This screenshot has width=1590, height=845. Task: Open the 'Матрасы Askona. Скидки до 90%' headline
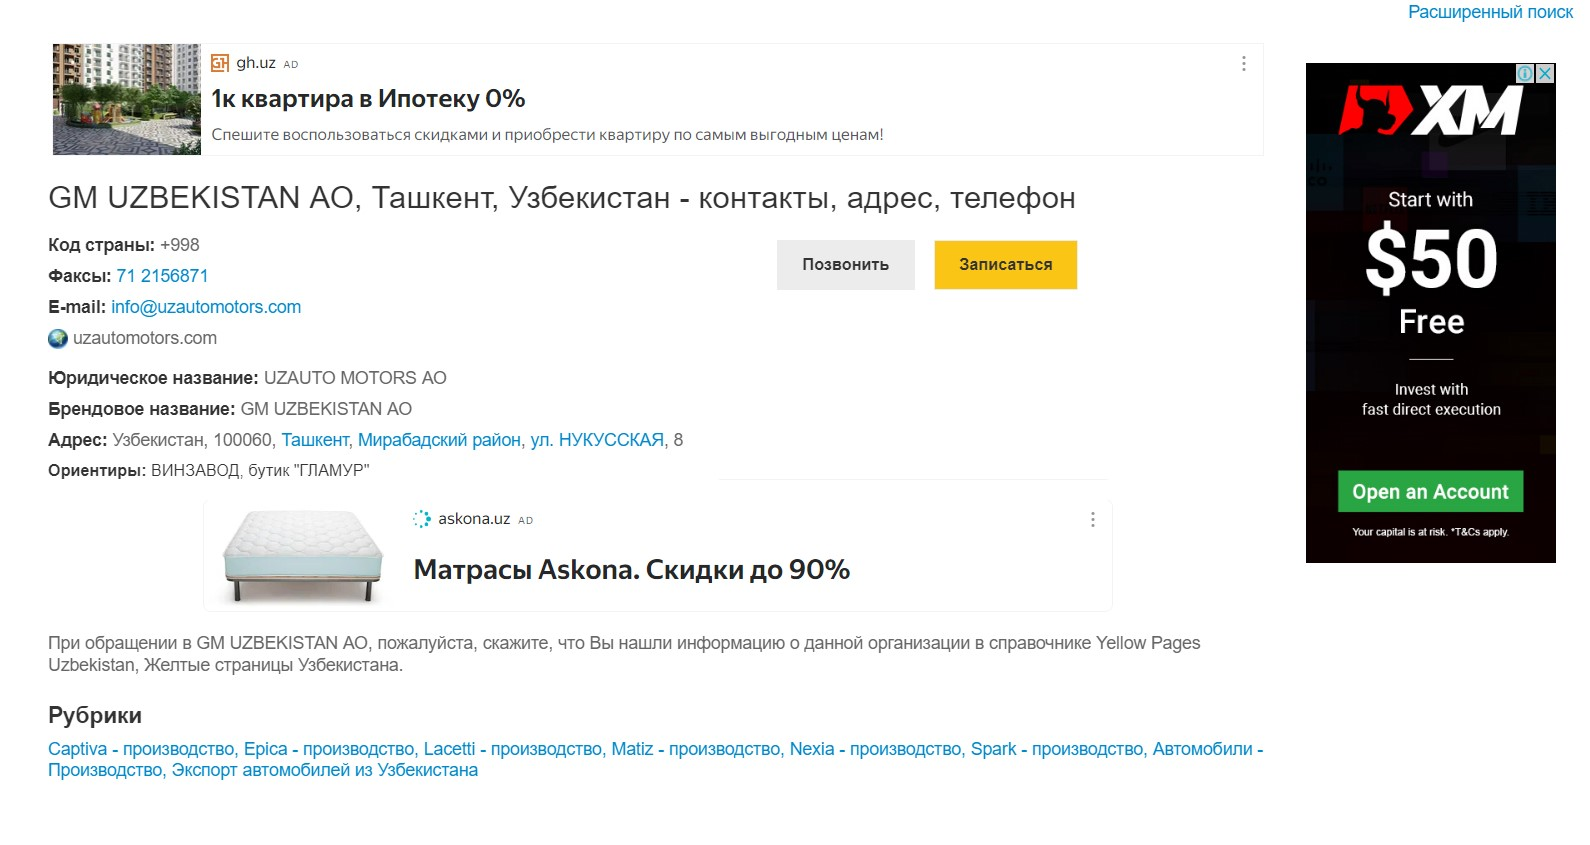click(632, 570)
